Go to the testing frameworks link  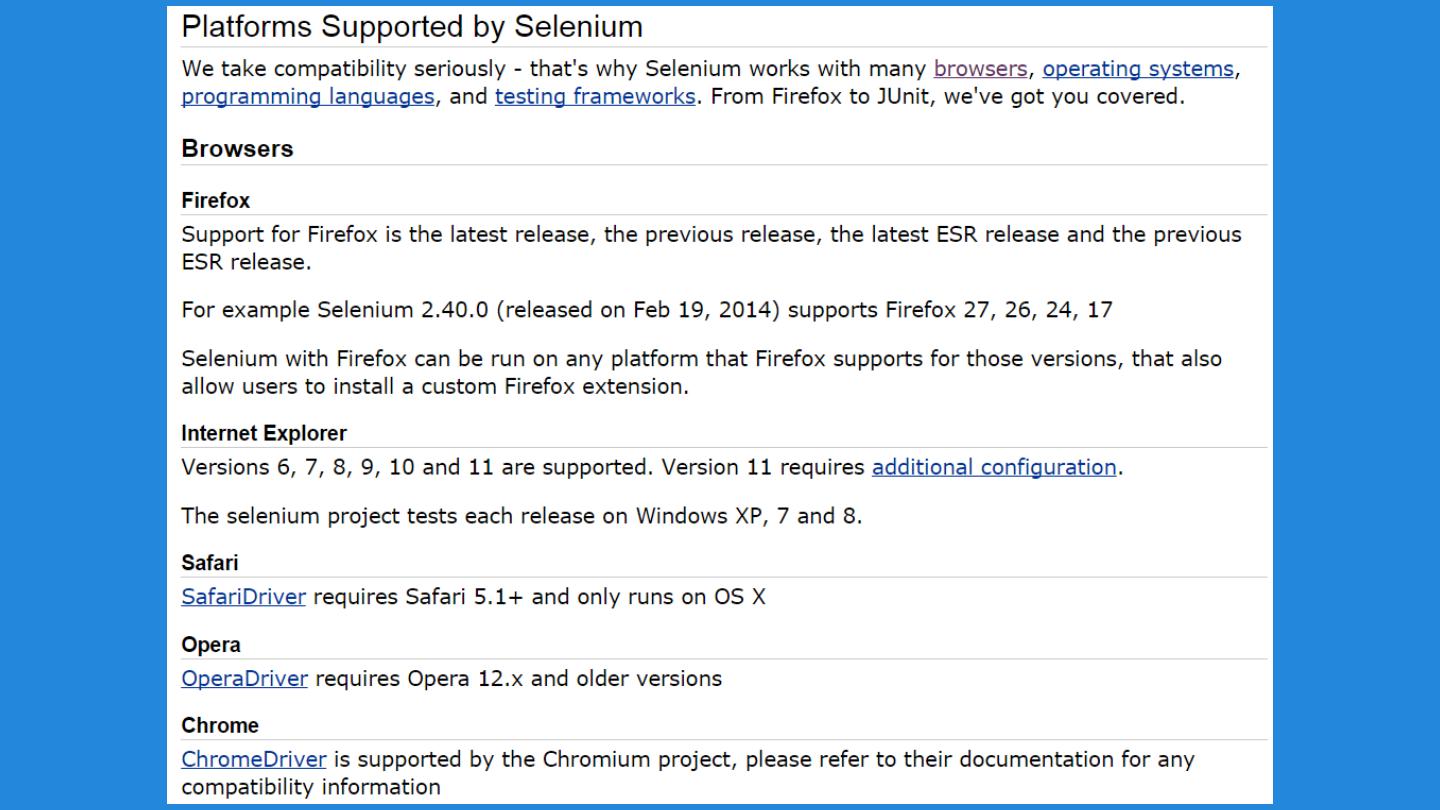(595, 97)
